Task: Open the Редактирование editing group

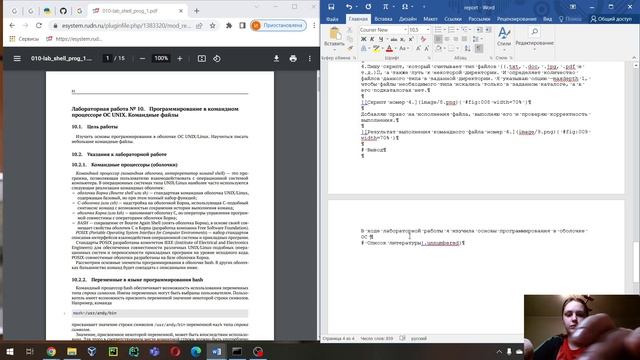Action: [x=534, y=37]
